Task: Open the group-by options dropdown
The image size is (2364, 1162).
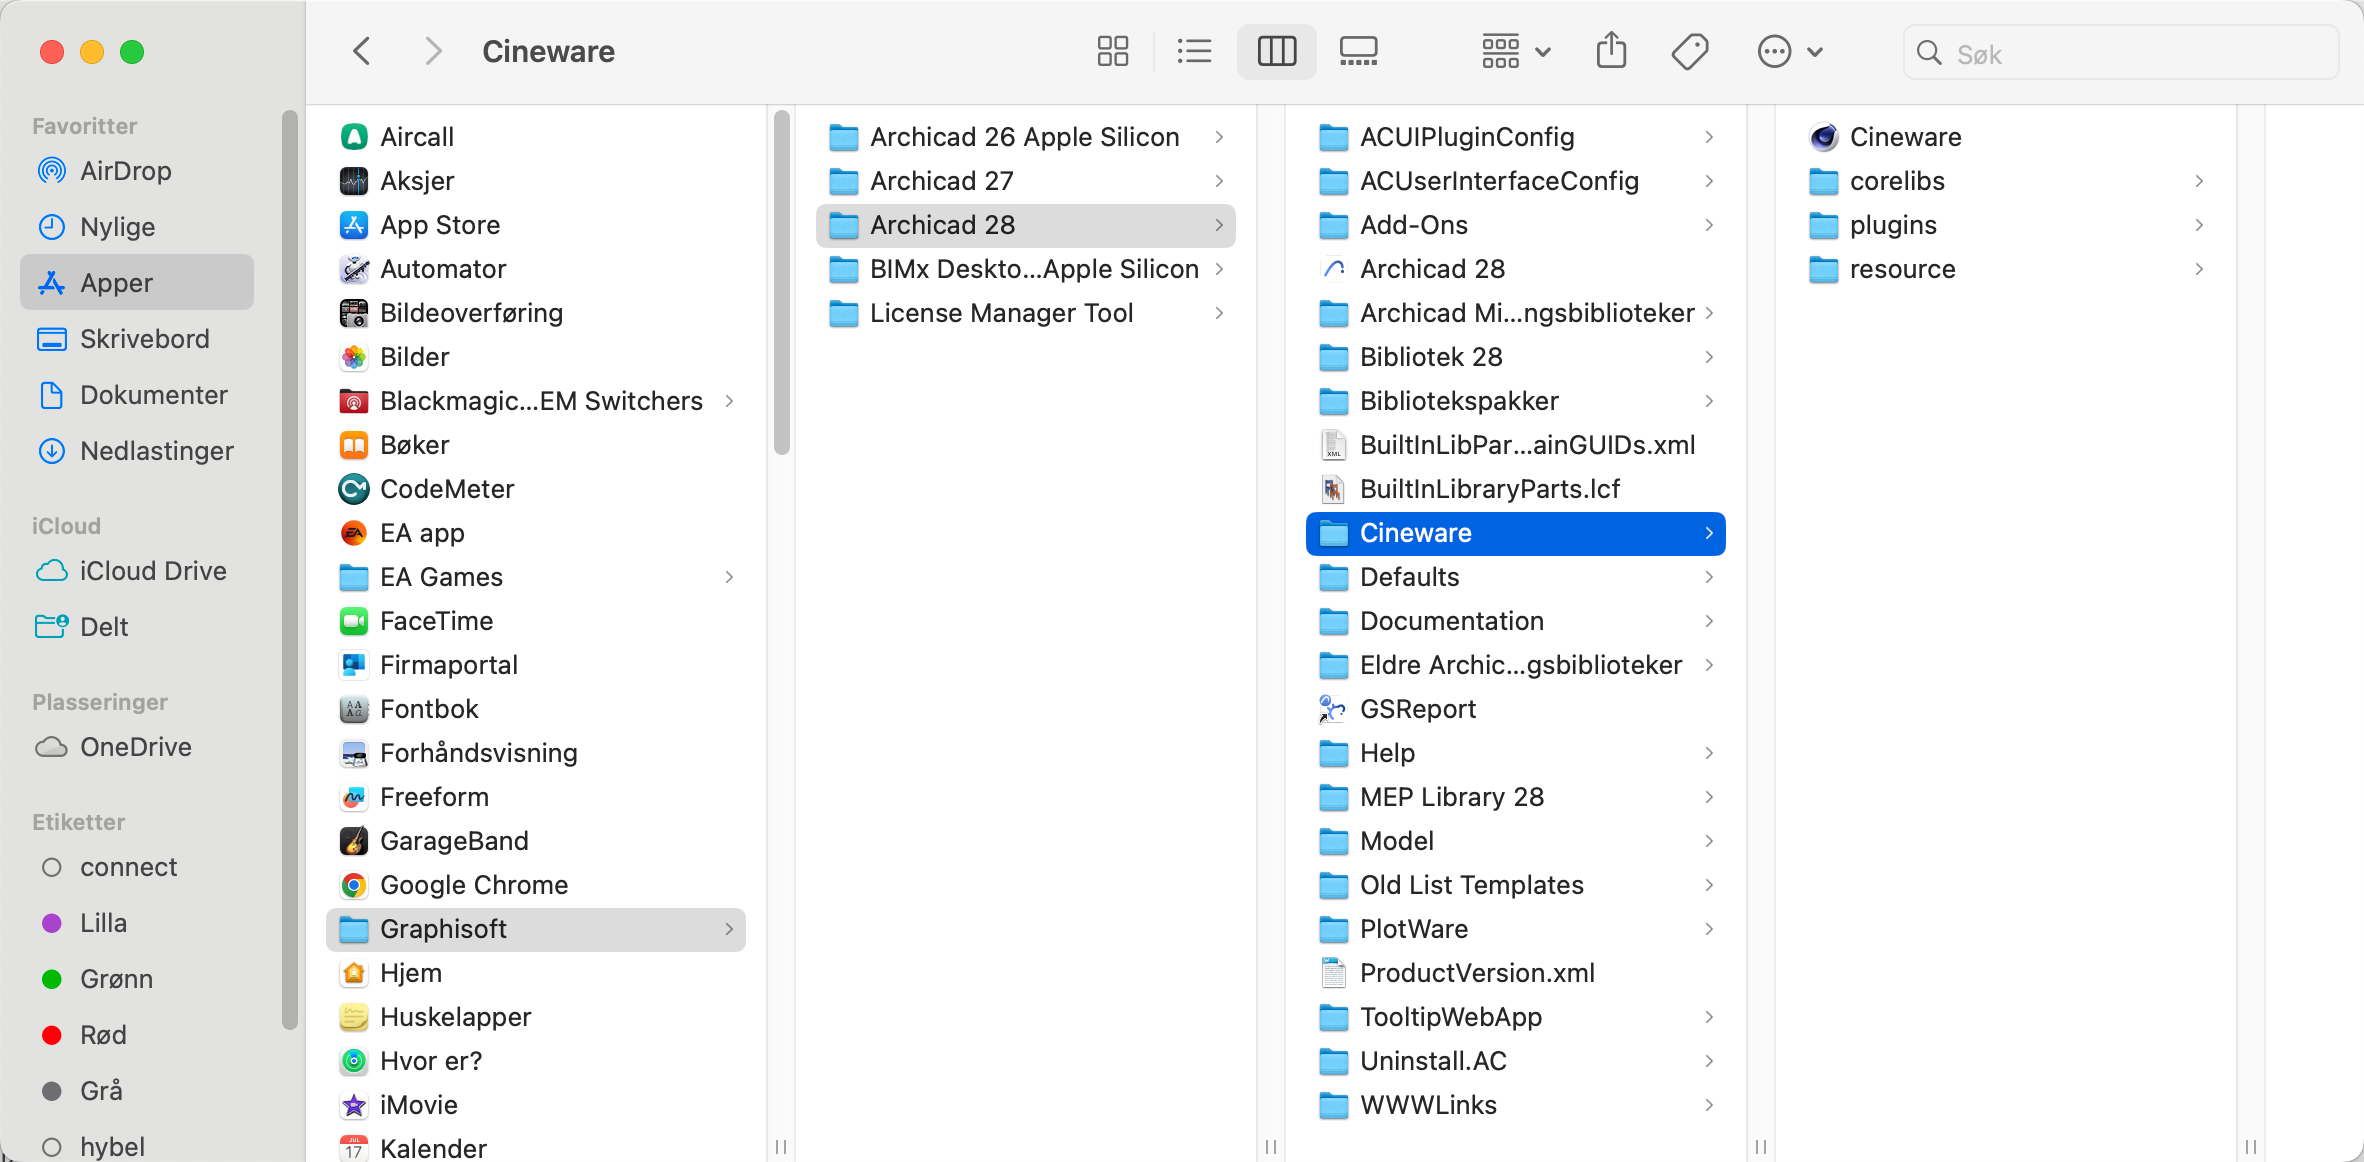Action: click(x=1516, y=51)
